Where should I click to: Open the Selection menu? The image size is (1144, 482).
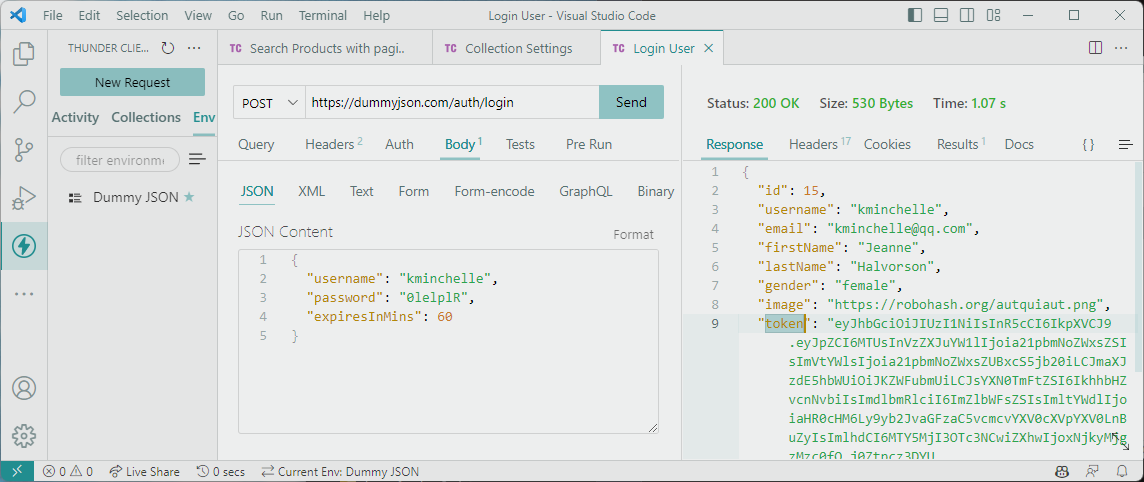pos(142,15)
